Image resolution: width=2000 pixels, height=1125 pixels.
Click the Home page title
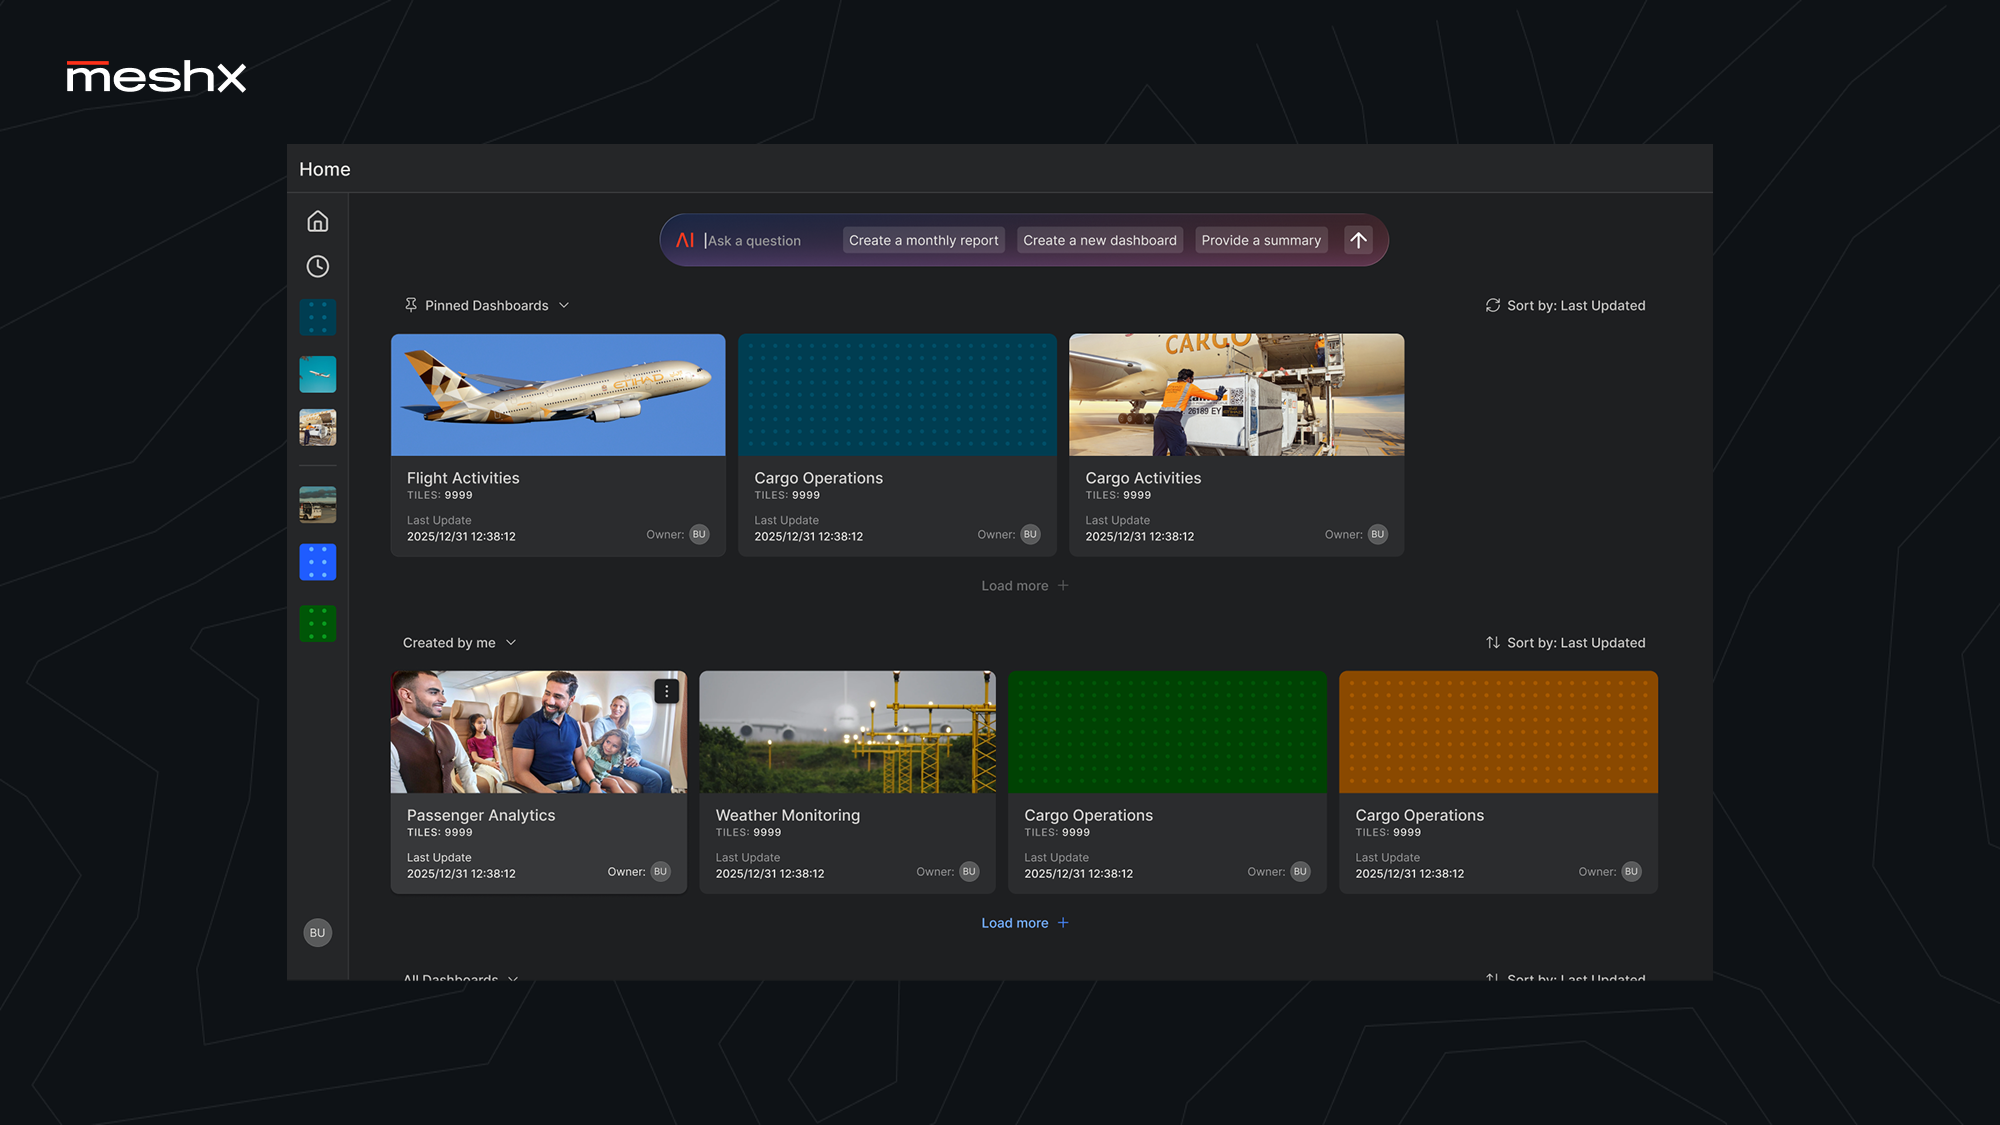tap(325, 169)
